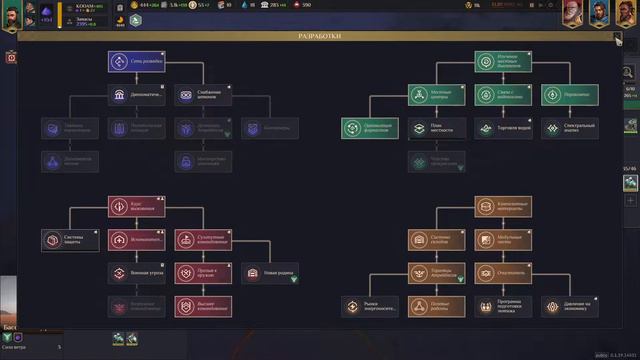Select the Снабжение шпионов development node

203,95
